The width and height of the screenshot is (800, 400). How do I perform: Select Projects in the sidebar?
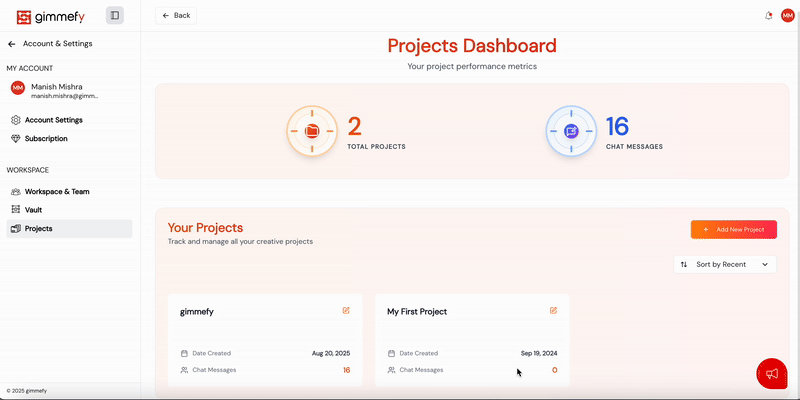pos(38,229)
